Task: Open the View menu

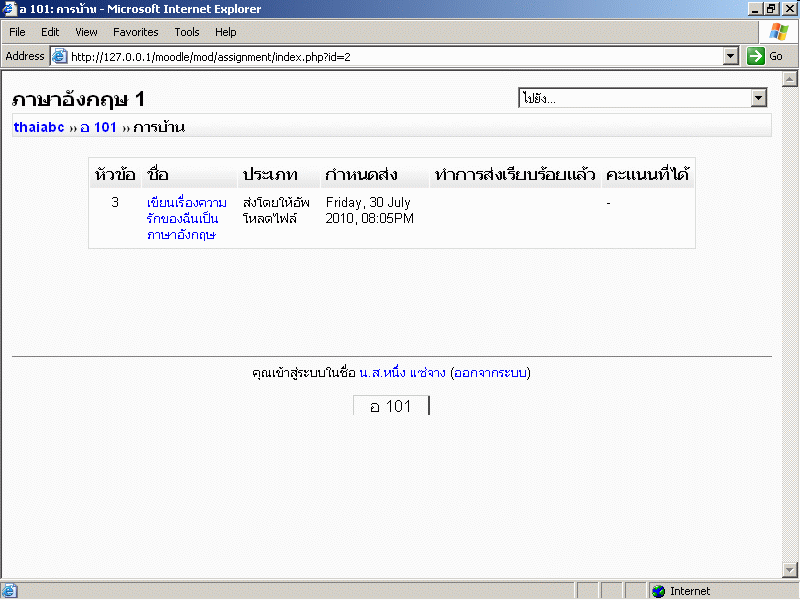Action: coord(86,32)
